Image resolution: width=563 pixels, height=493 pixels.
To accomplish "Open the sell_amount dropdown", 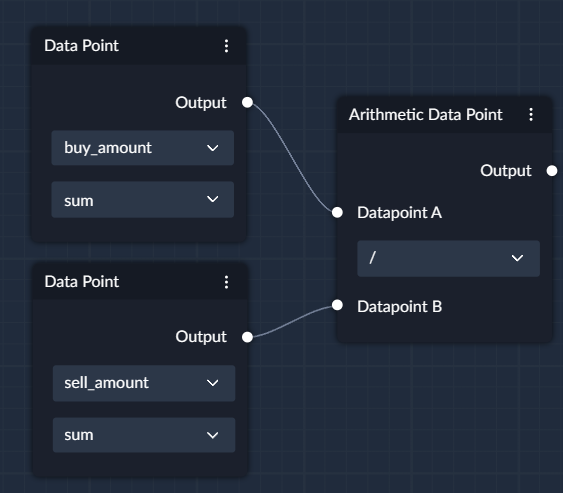I will coord(144,383).
